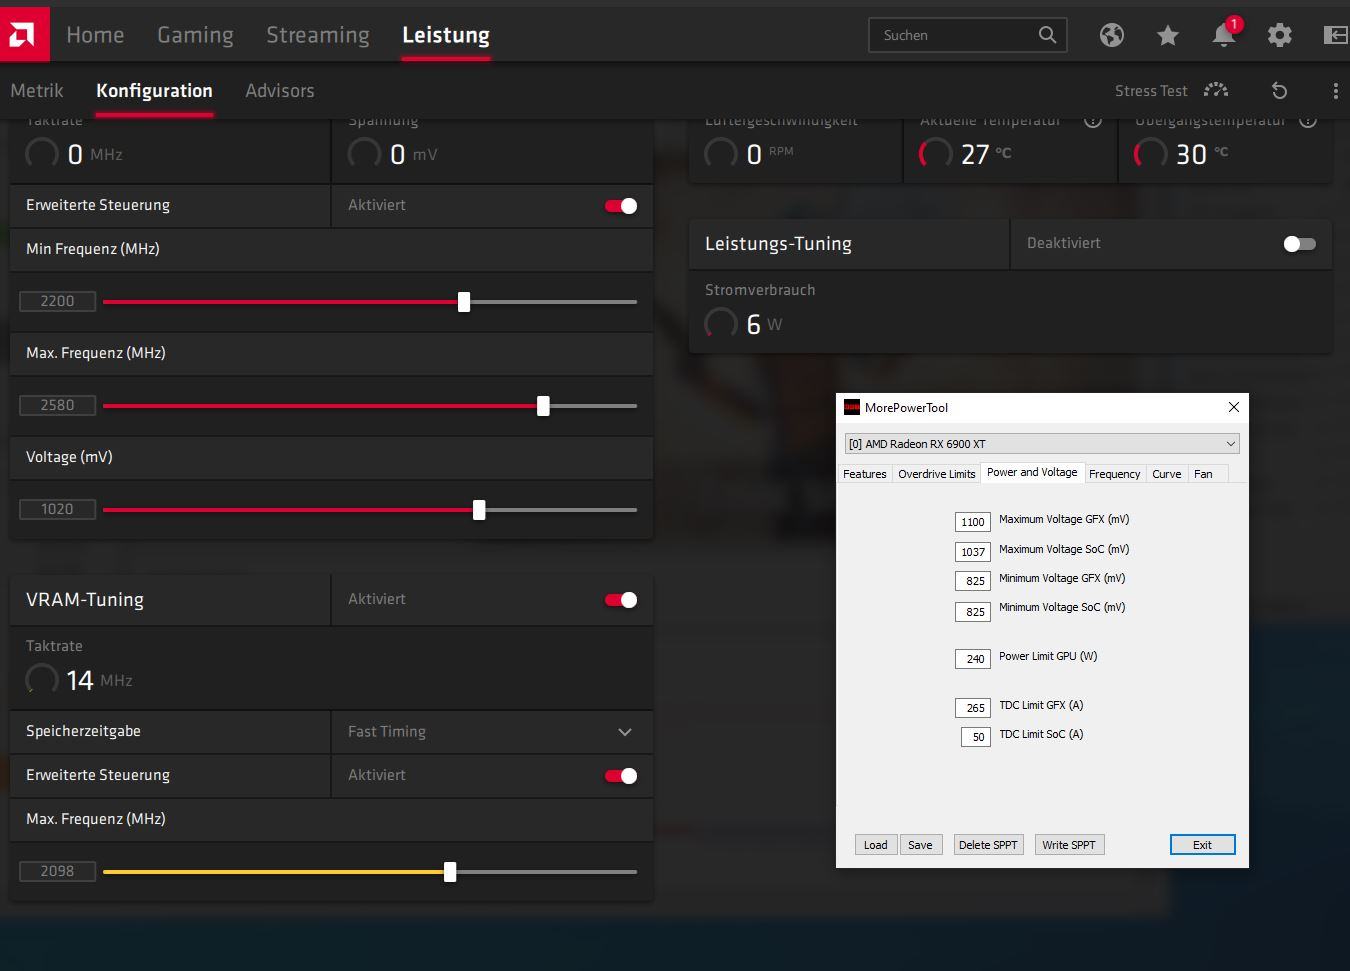
Task: Click the Min Frequenz 2200 value box
Action: (57, 301)
